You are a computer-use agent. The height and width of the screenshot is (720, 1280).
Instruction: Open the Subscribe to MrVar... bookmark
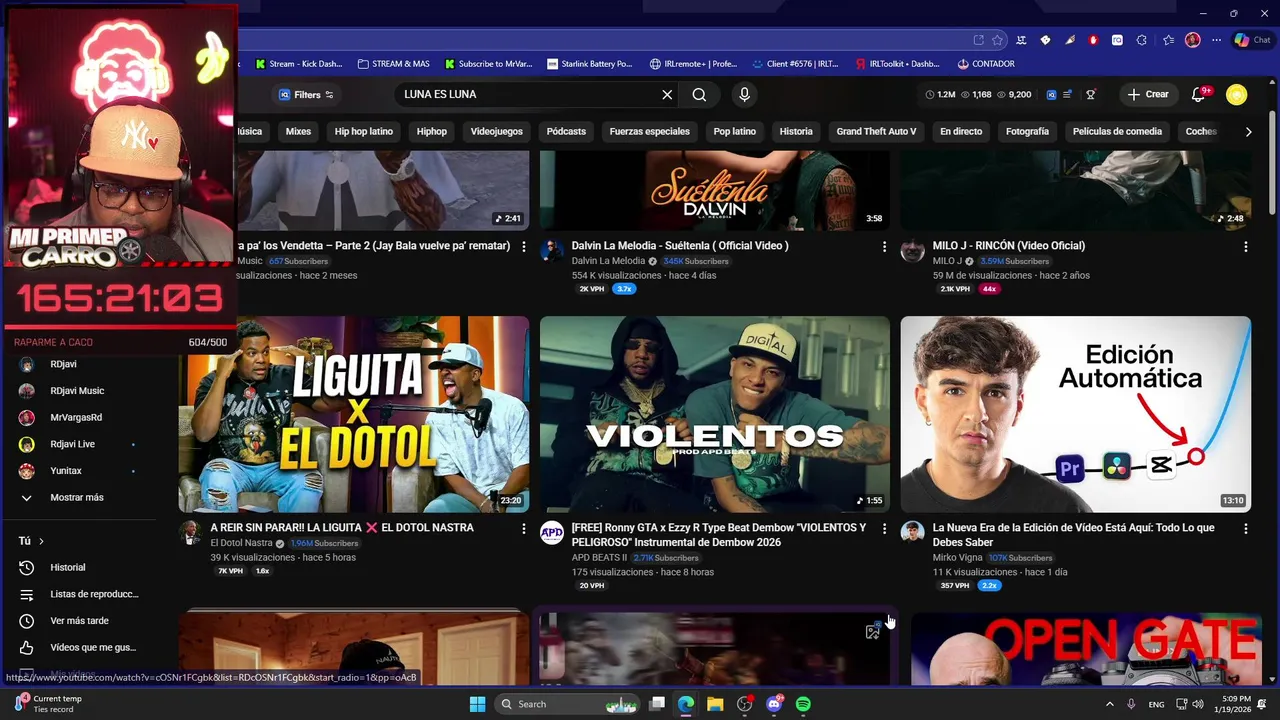pos(488,64)
